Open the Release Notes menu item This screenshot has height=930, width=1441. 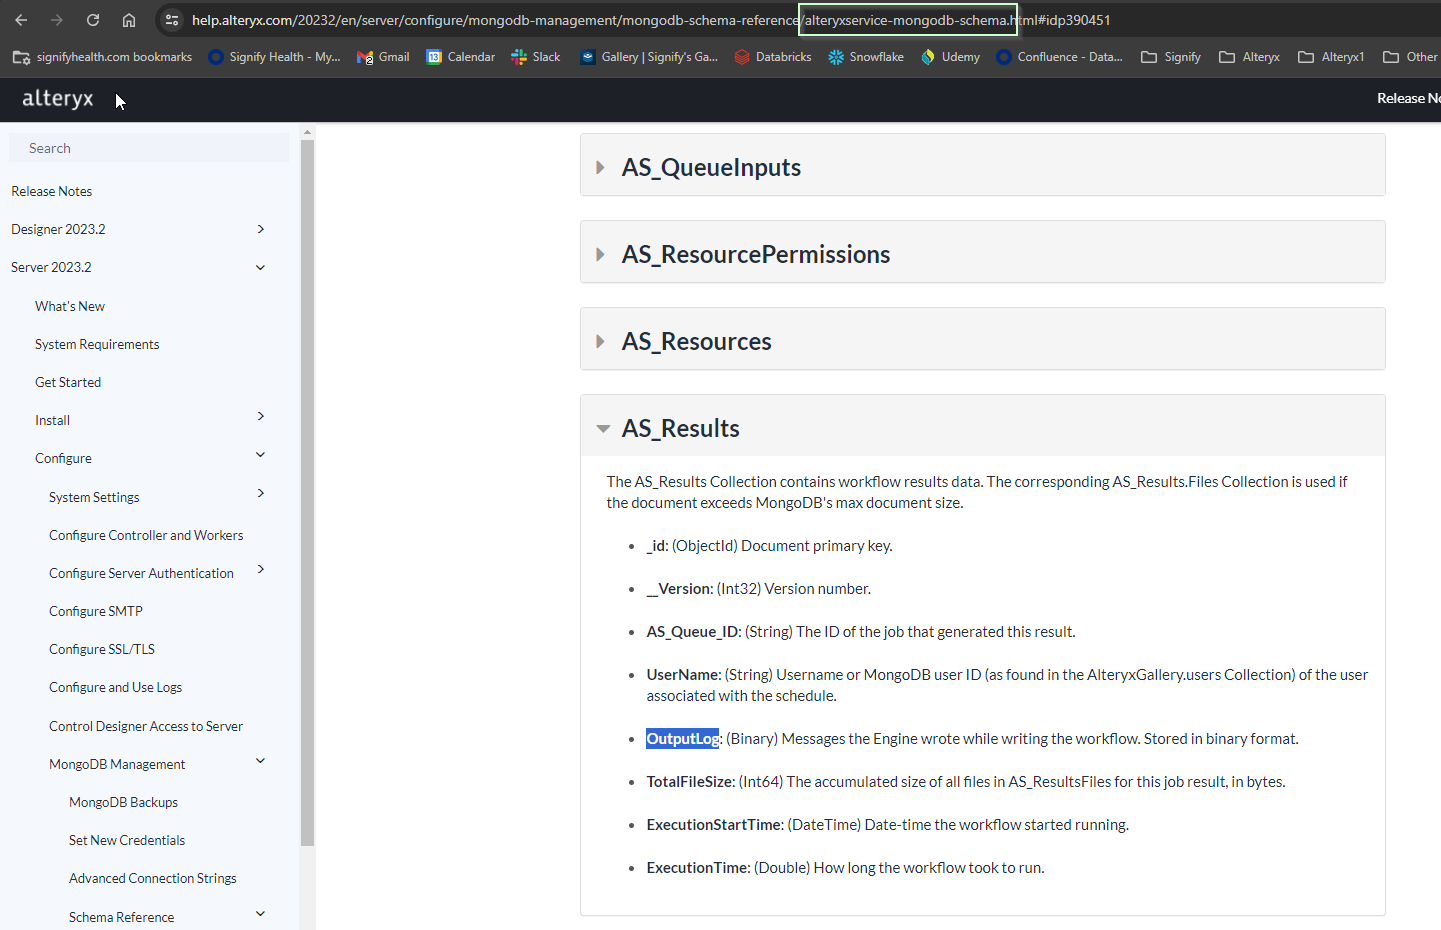pos(51,191)
